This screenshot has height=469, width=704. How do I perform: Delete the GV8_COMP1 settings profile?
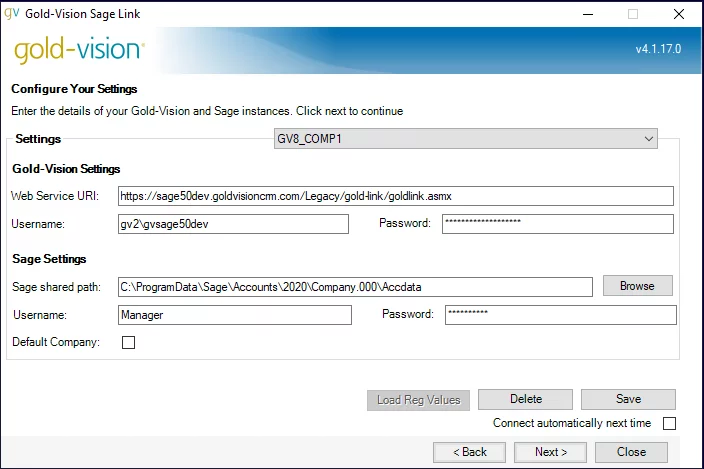tap(525, 399)
